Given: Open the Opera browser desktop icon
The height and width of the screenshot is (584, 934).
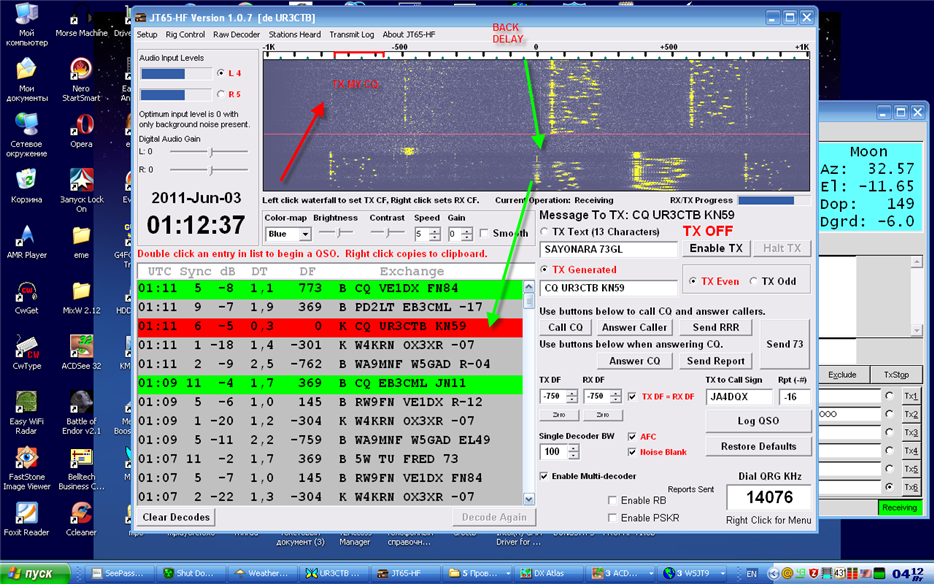Looking at the screenshot, I should (81, 125).
